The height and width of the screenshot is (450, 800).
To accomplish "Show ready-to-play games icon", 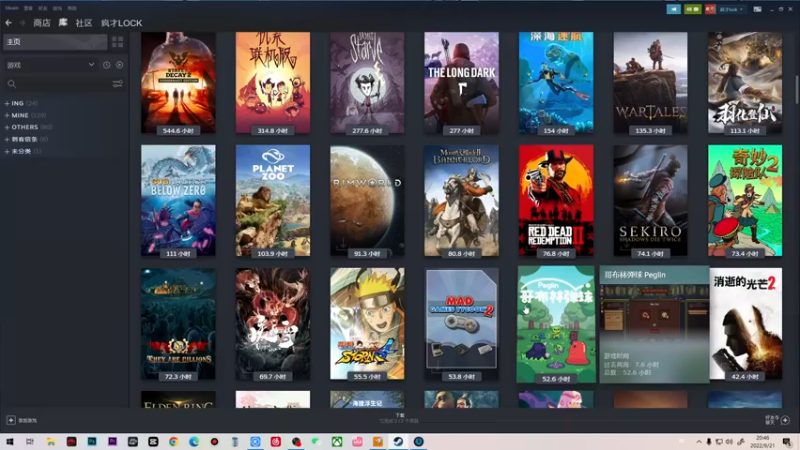I will (x=119, y=65).
